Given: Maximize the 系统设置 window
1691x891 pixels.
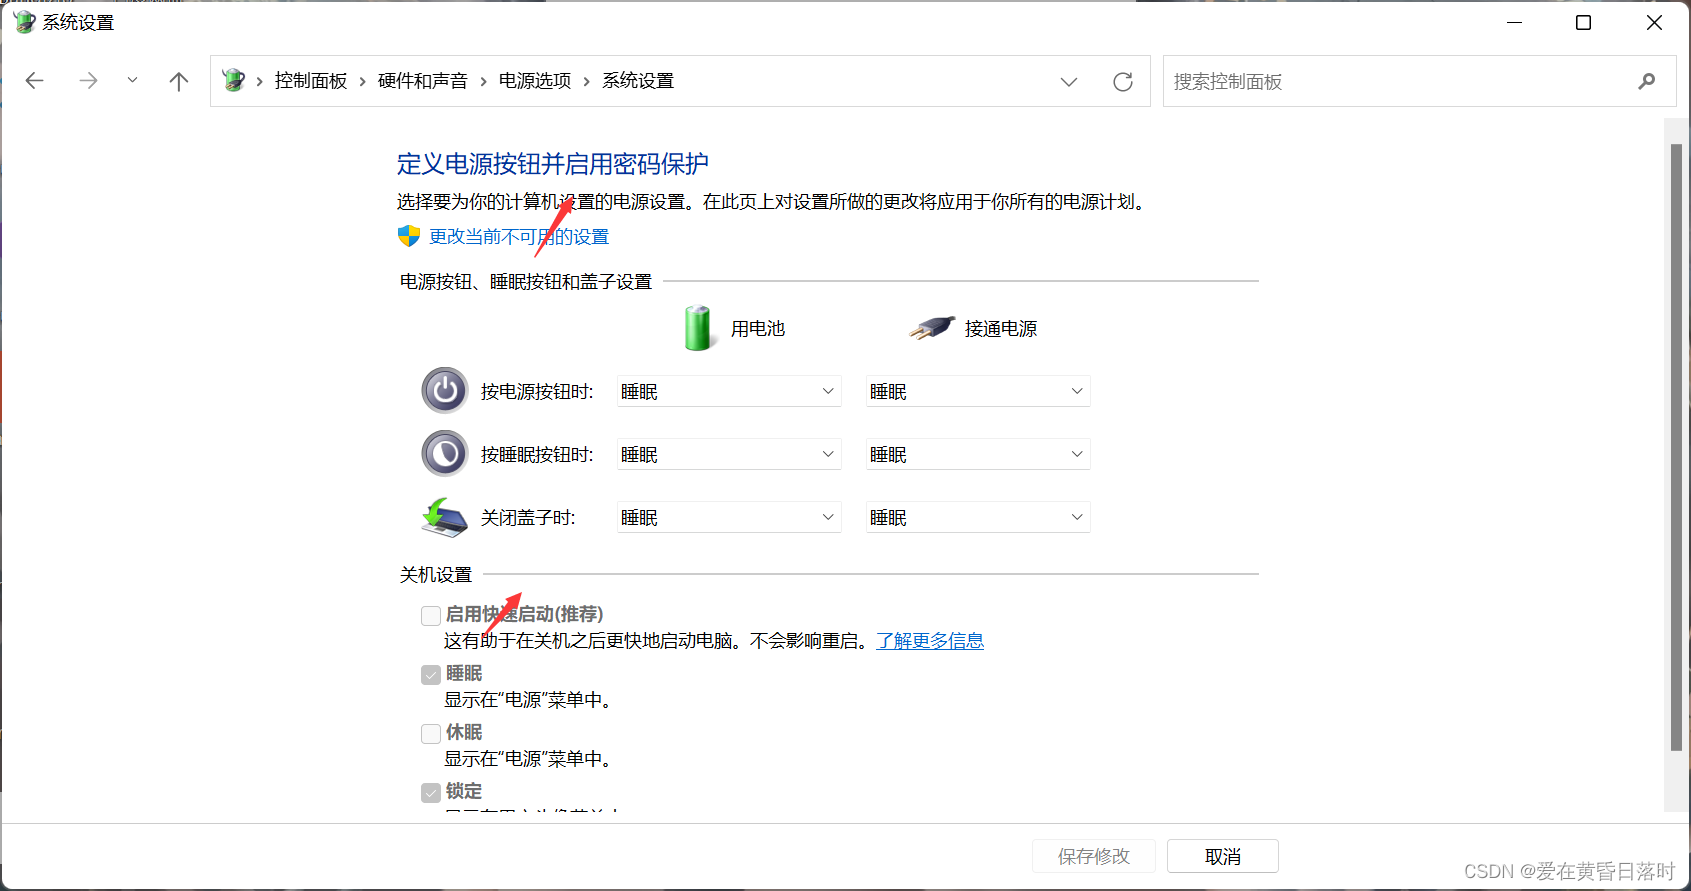Looking at the screenshot, I should tap(1583, 22).
